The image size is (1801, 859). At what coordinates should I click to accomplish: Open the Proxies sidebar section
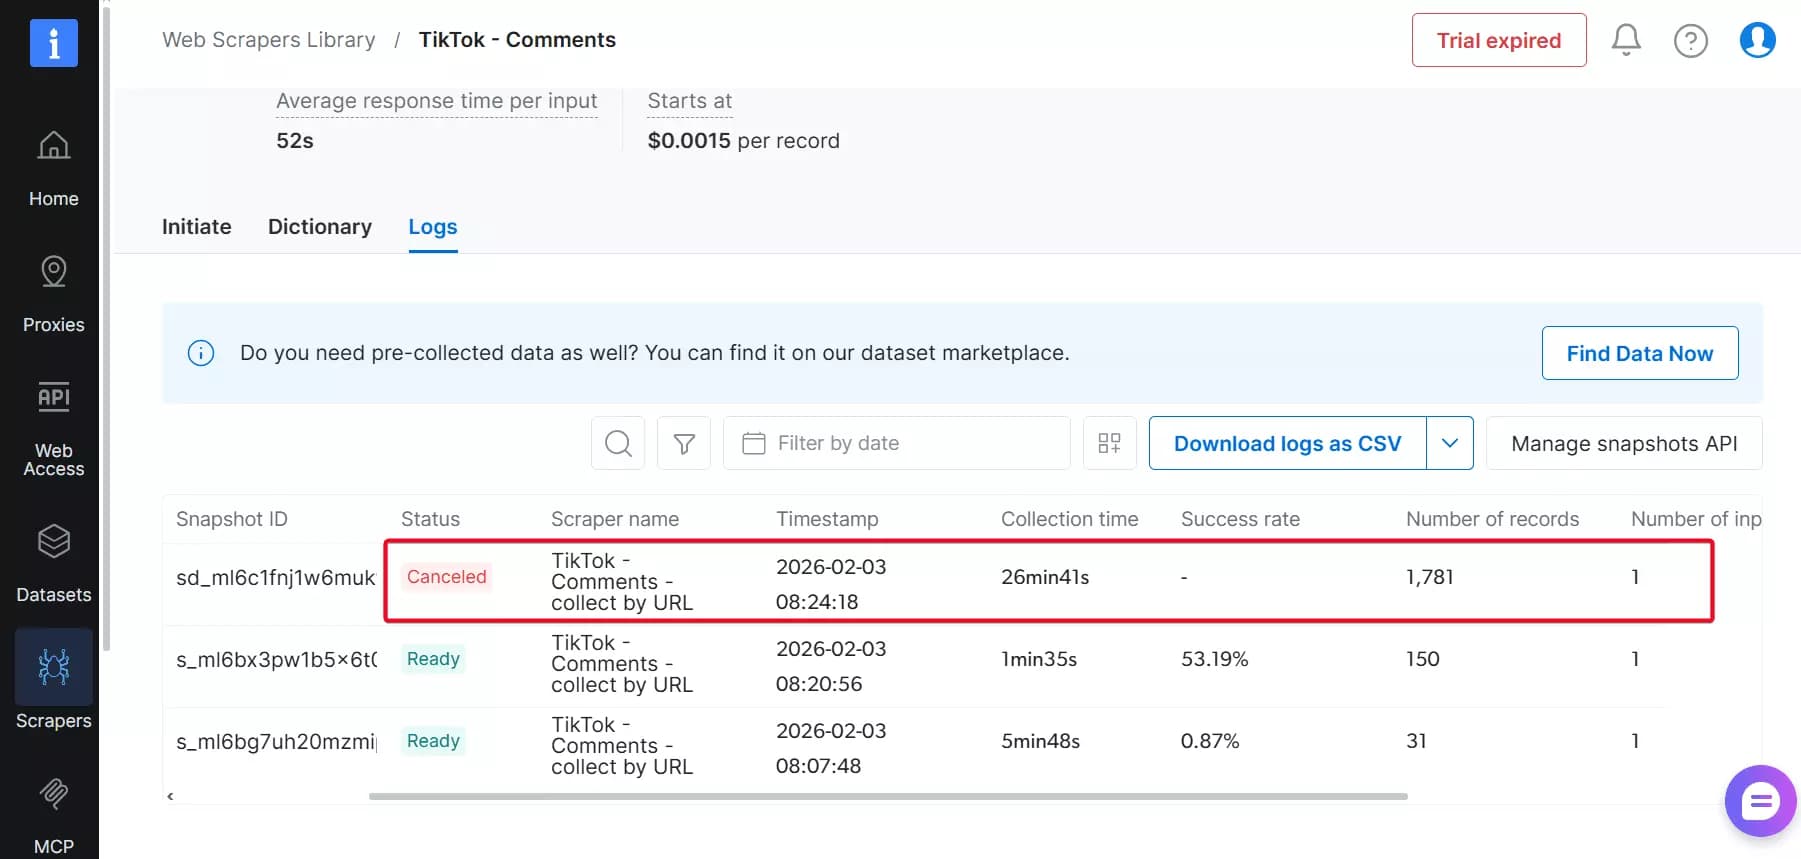pos(54,295)
